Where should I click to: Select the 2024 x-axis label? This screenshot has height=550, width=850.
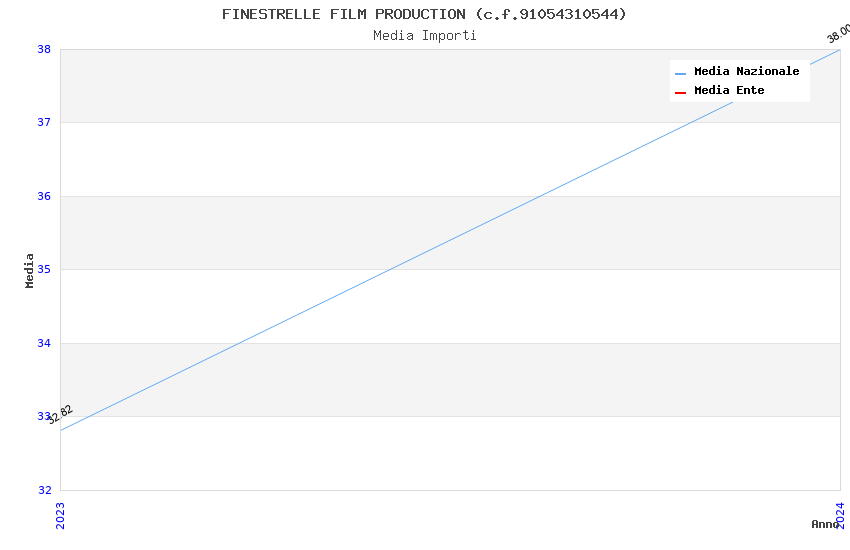click(x=840, y=514)
